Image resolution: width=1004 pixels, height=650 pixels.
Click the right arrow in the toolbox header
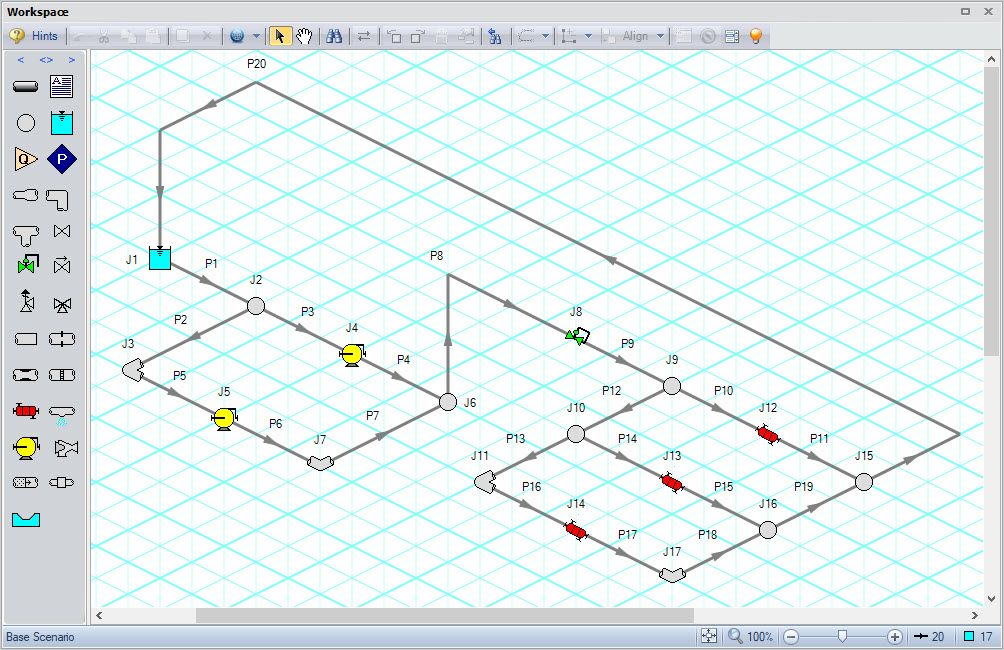pos(70,60)
